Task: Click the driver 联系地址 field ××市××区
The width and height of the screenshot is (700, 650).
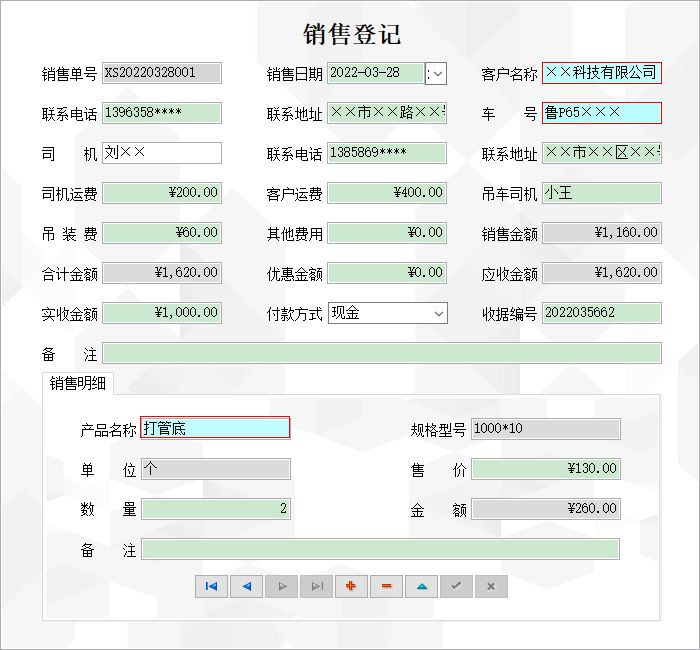Action: tap(602, 153)
